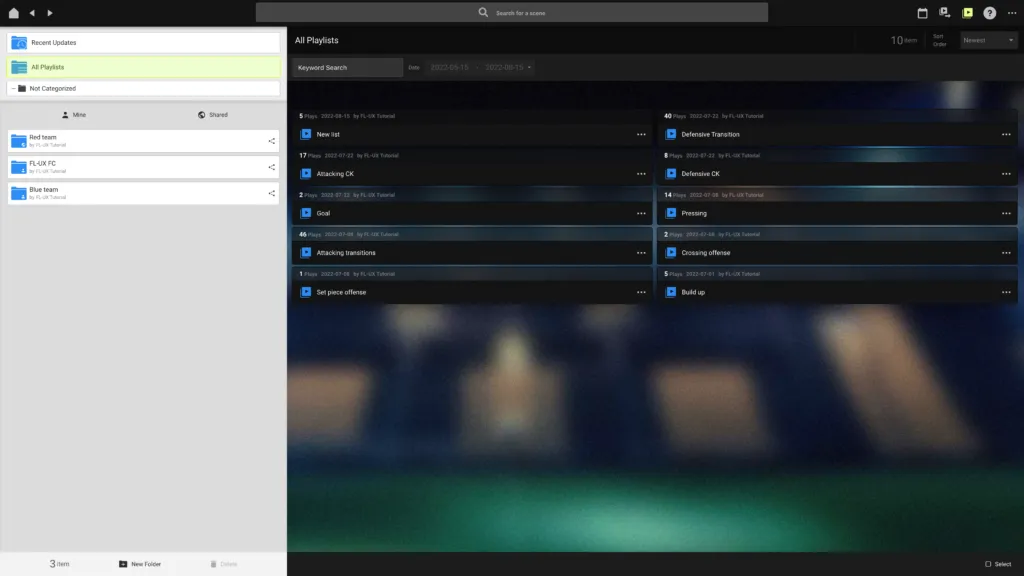Play the Build up playlist icon
The image size is (1024, 576).
(x=671, y=292)
